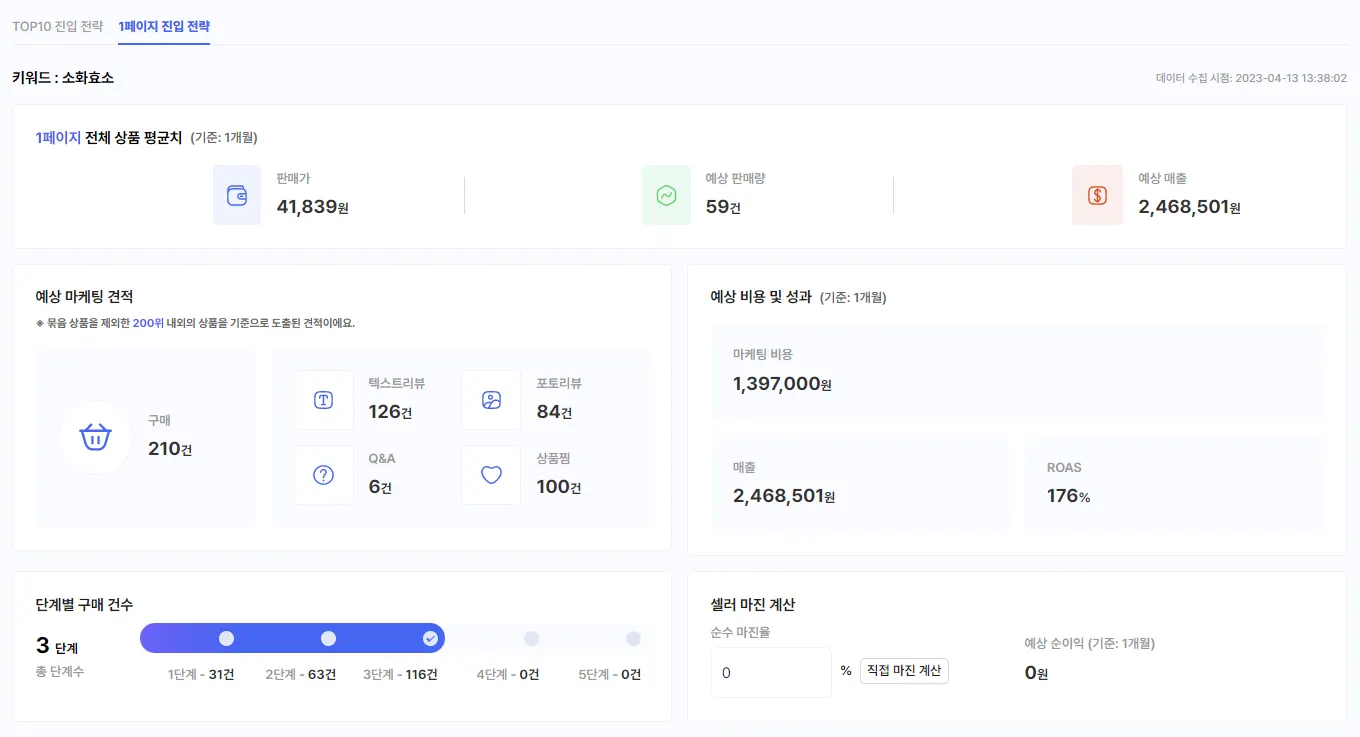Select step 4 dot on the slider

pyautogui.click(x=531, y=638)
